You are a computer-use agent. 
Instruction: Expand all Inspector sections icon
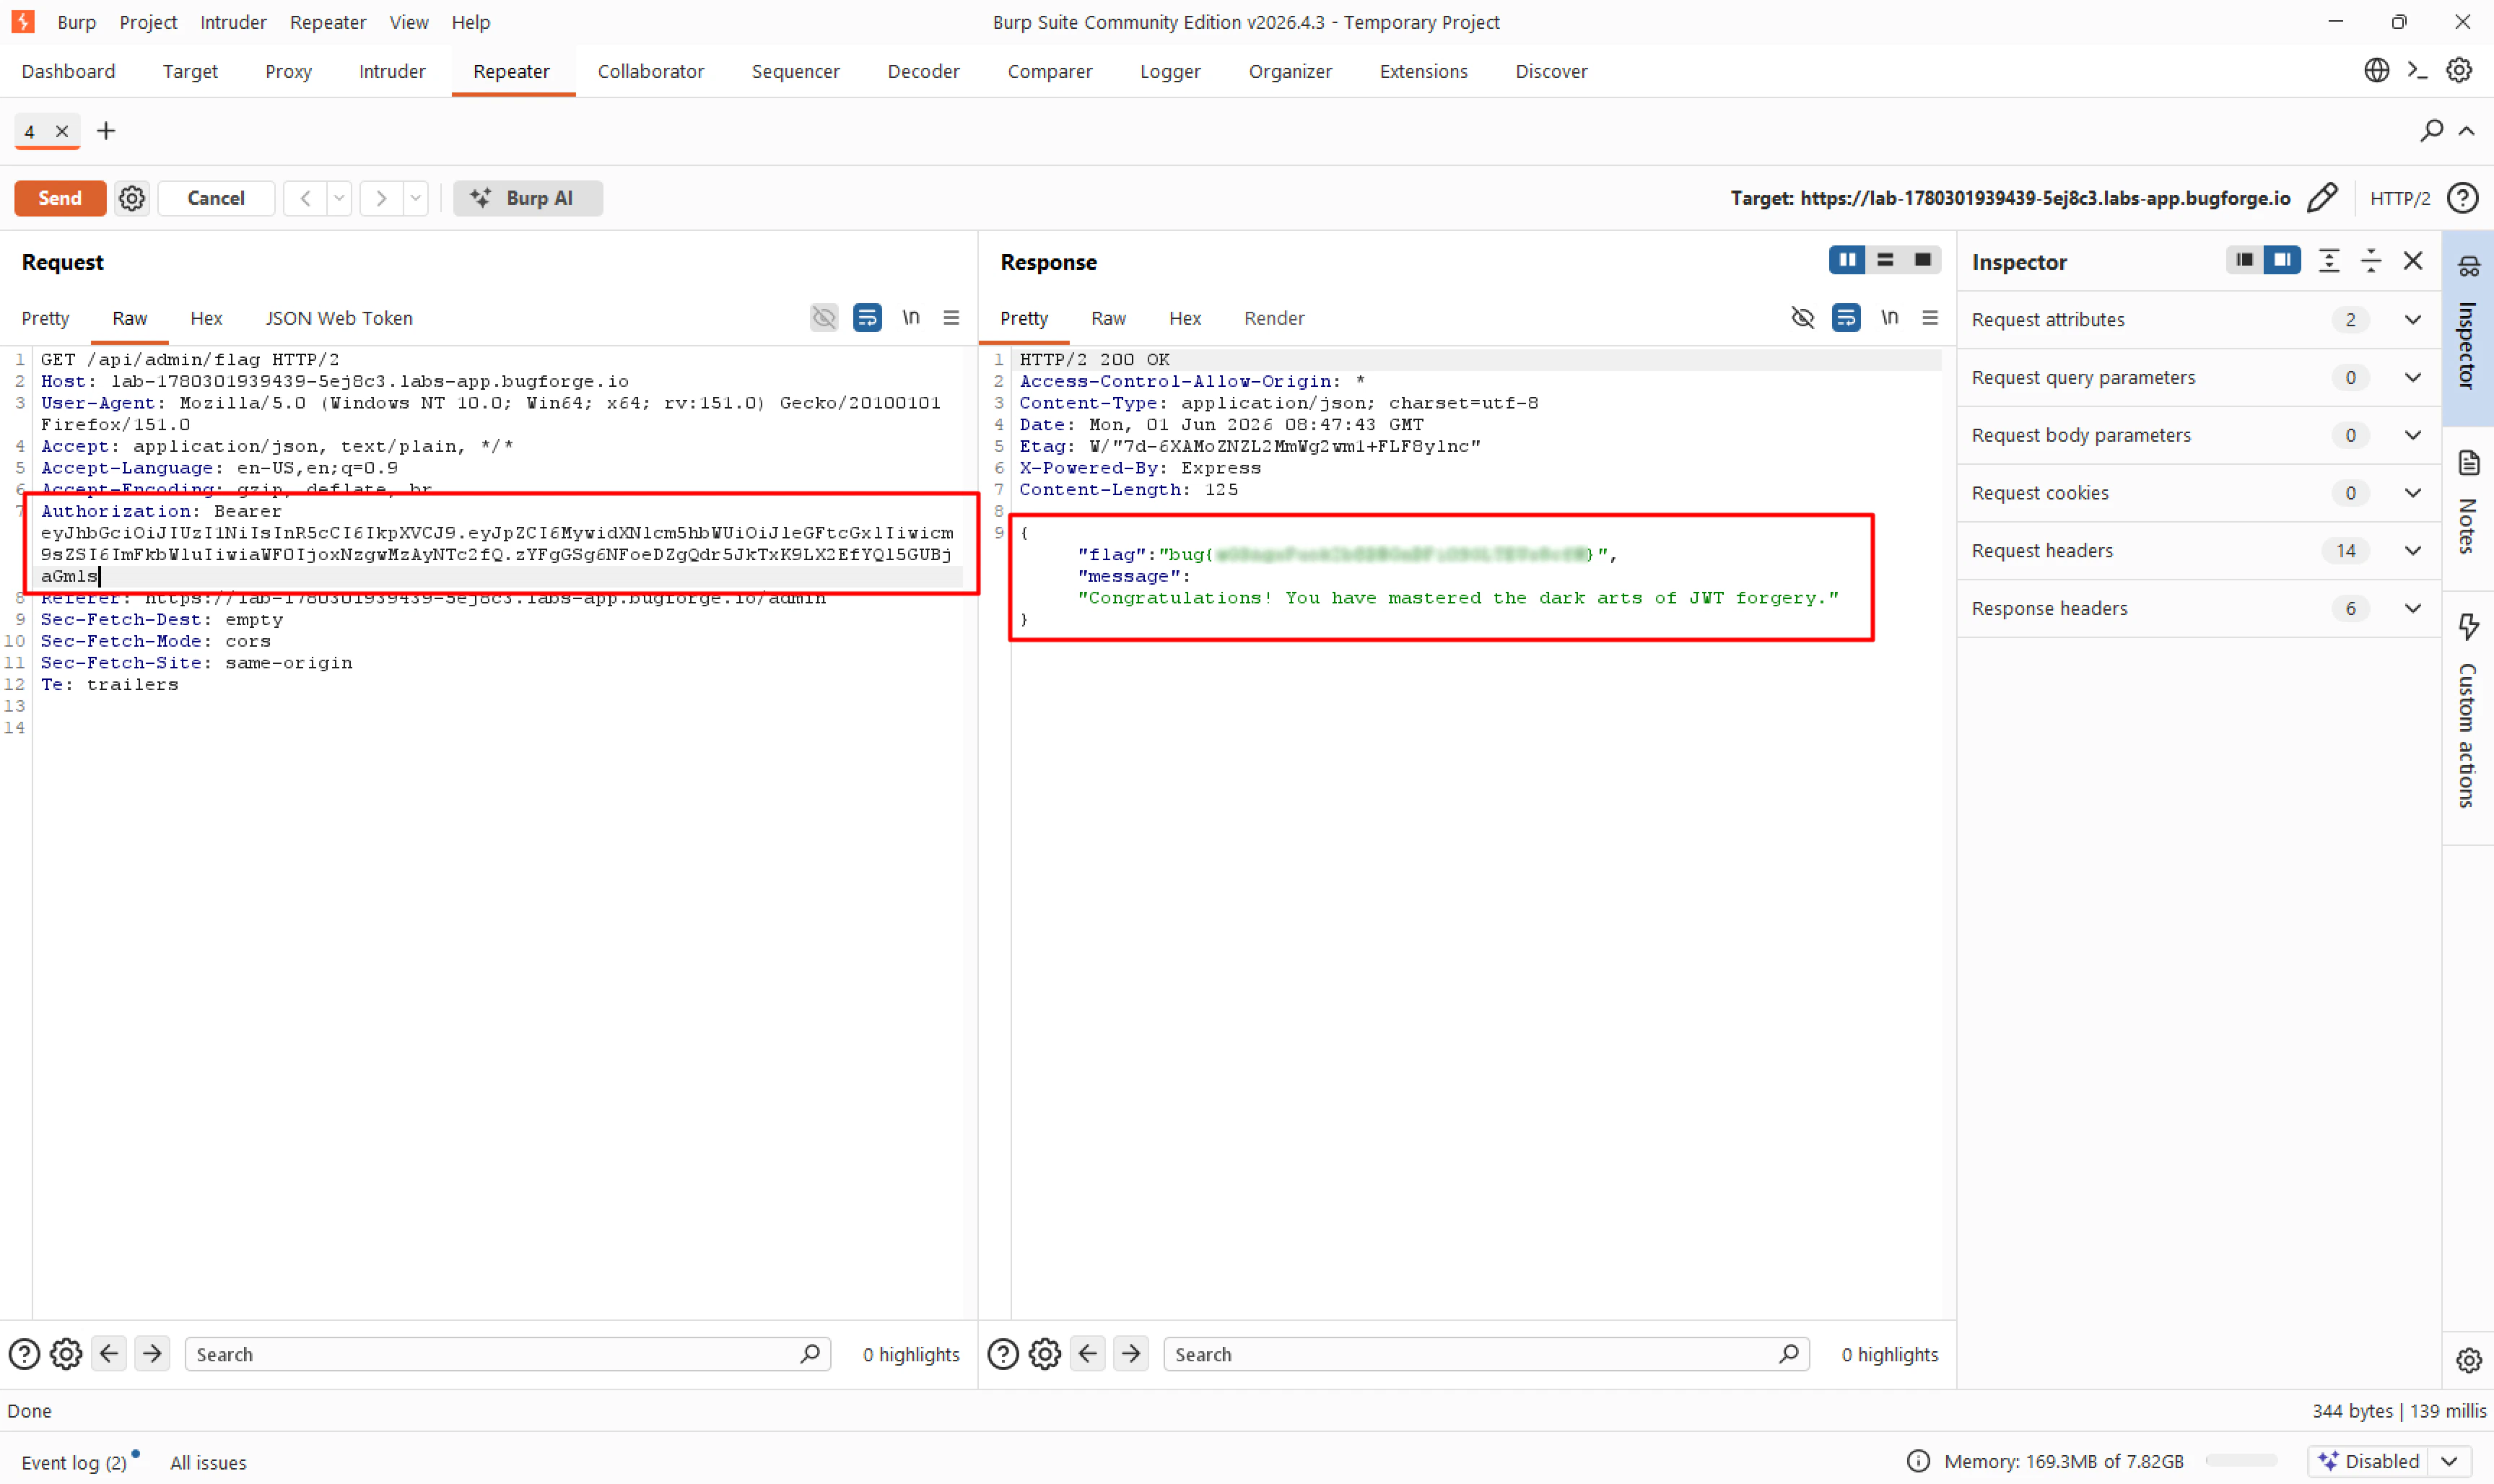(x=2329, y=261)
